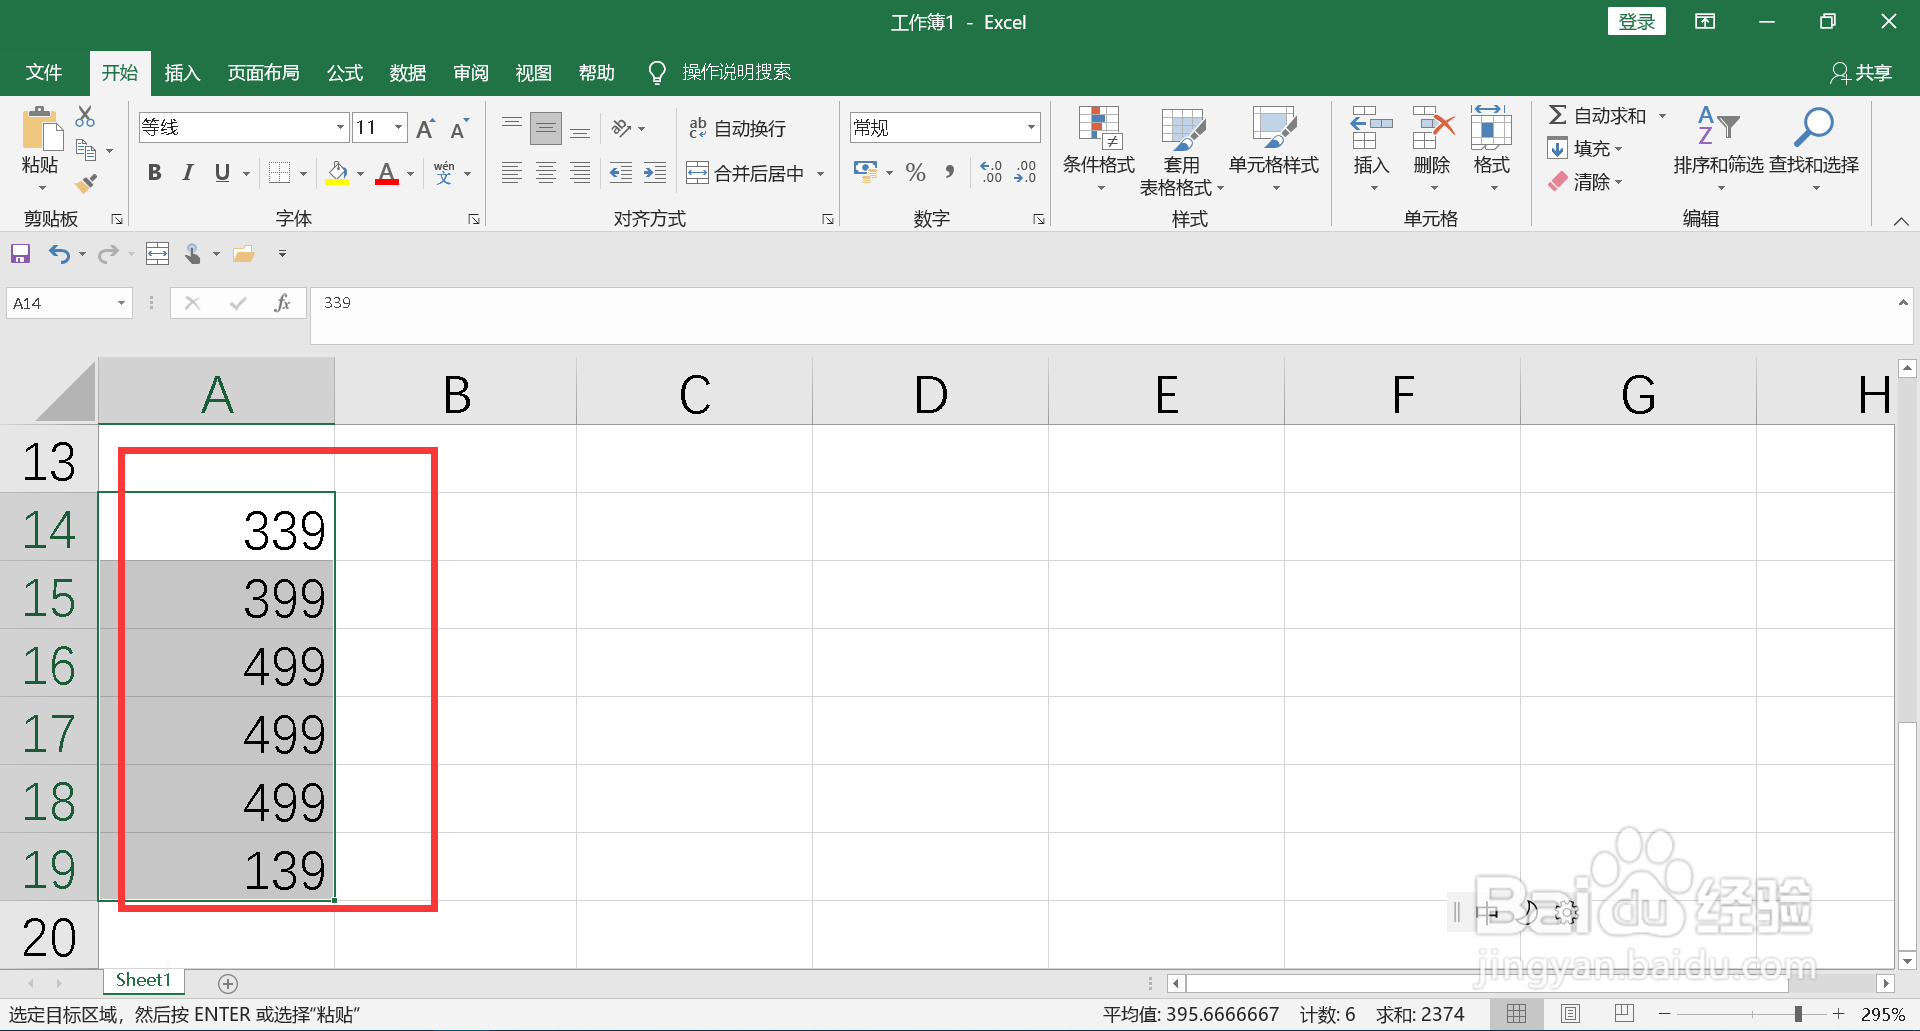Decrease indent in alignment group
The height and width of the screenshot is (1031, 1920).
(621, 173)
